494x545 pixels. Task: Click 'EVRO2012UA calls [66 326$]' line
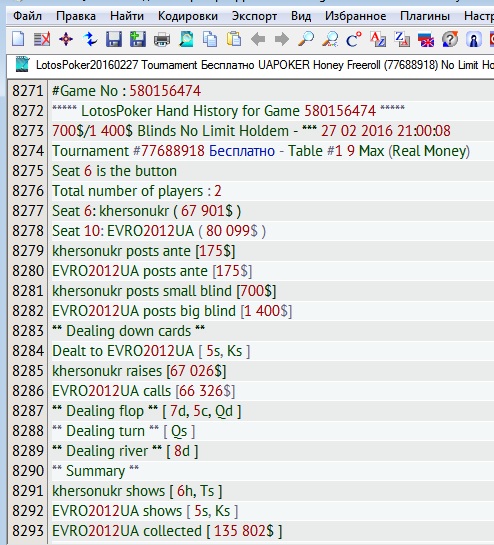(144, 391)
